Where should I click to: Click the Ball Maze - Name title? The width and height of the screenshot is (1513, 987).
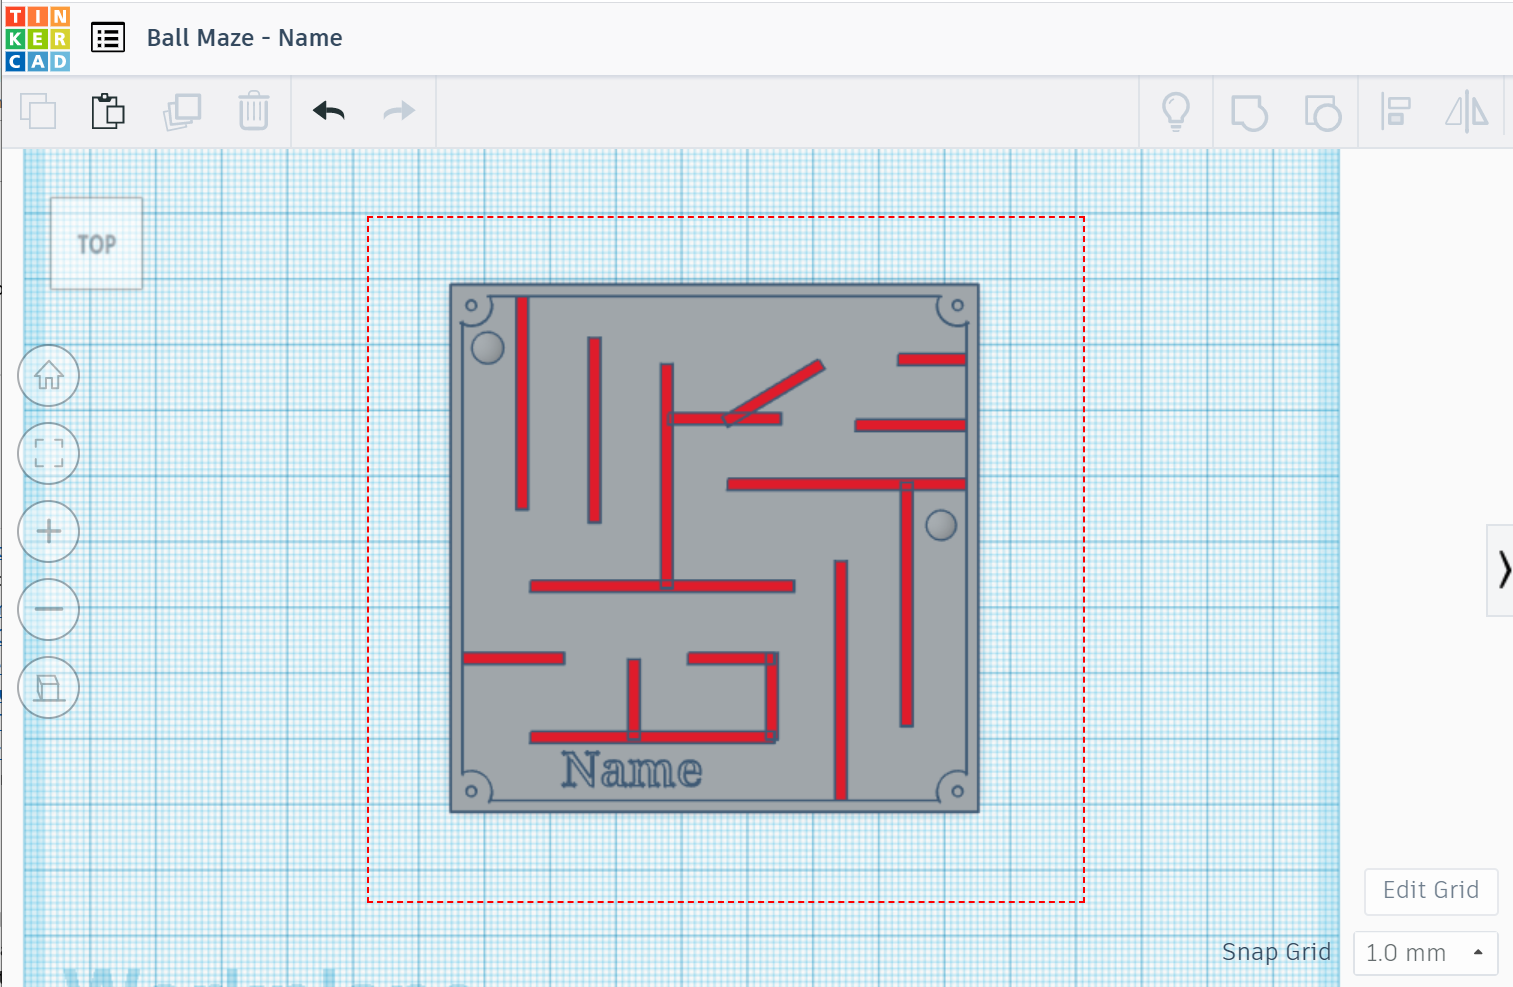244,38
